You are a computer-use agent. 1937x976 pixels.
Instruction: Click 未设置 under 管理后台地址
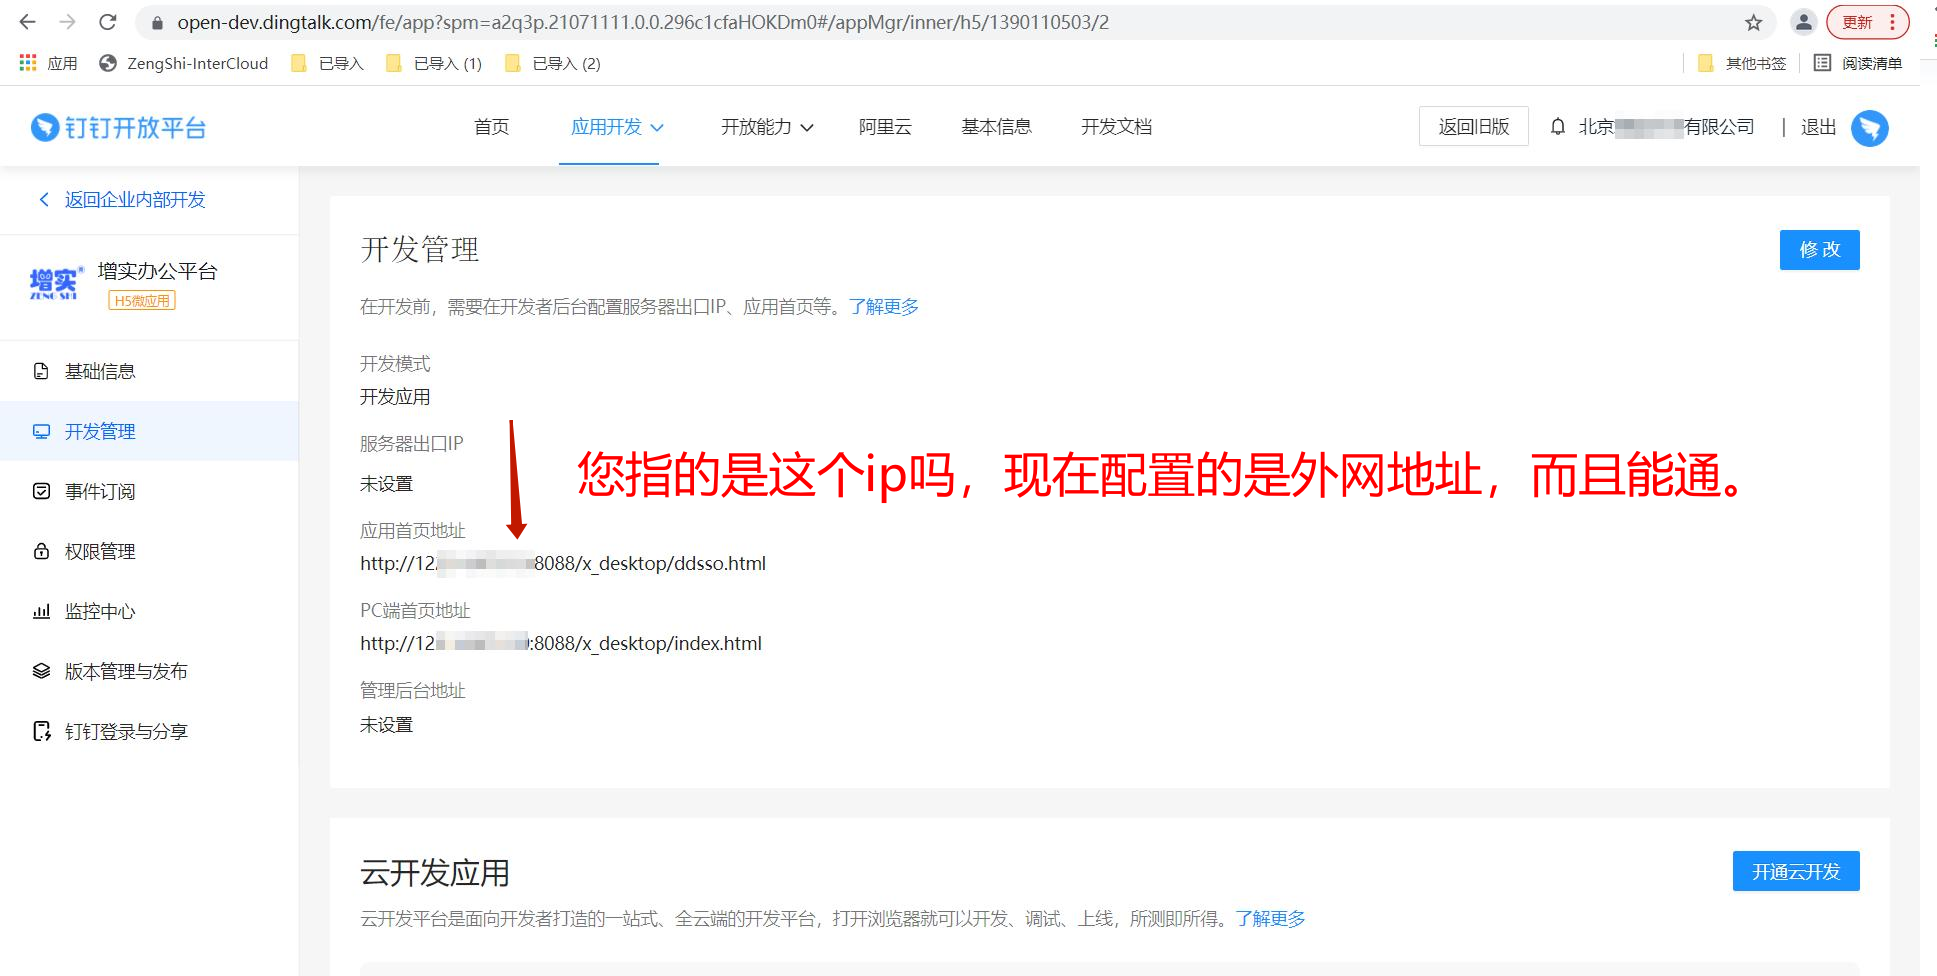point(386,724)
